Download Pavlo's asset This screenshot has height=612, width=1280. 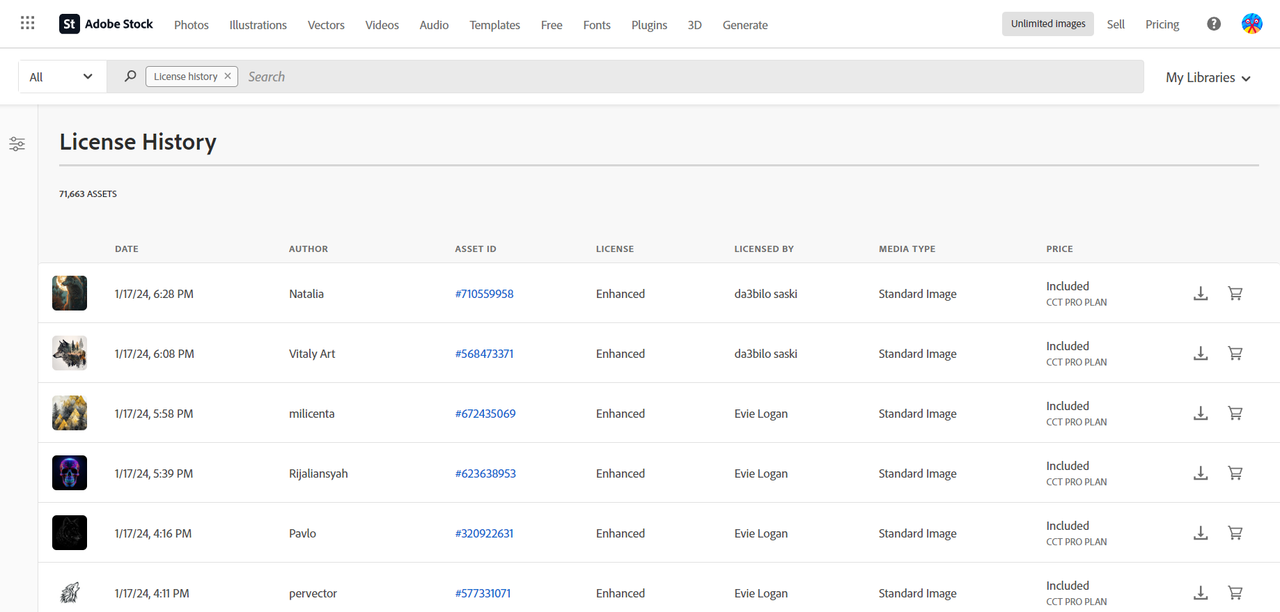(x=1201, y=534)
